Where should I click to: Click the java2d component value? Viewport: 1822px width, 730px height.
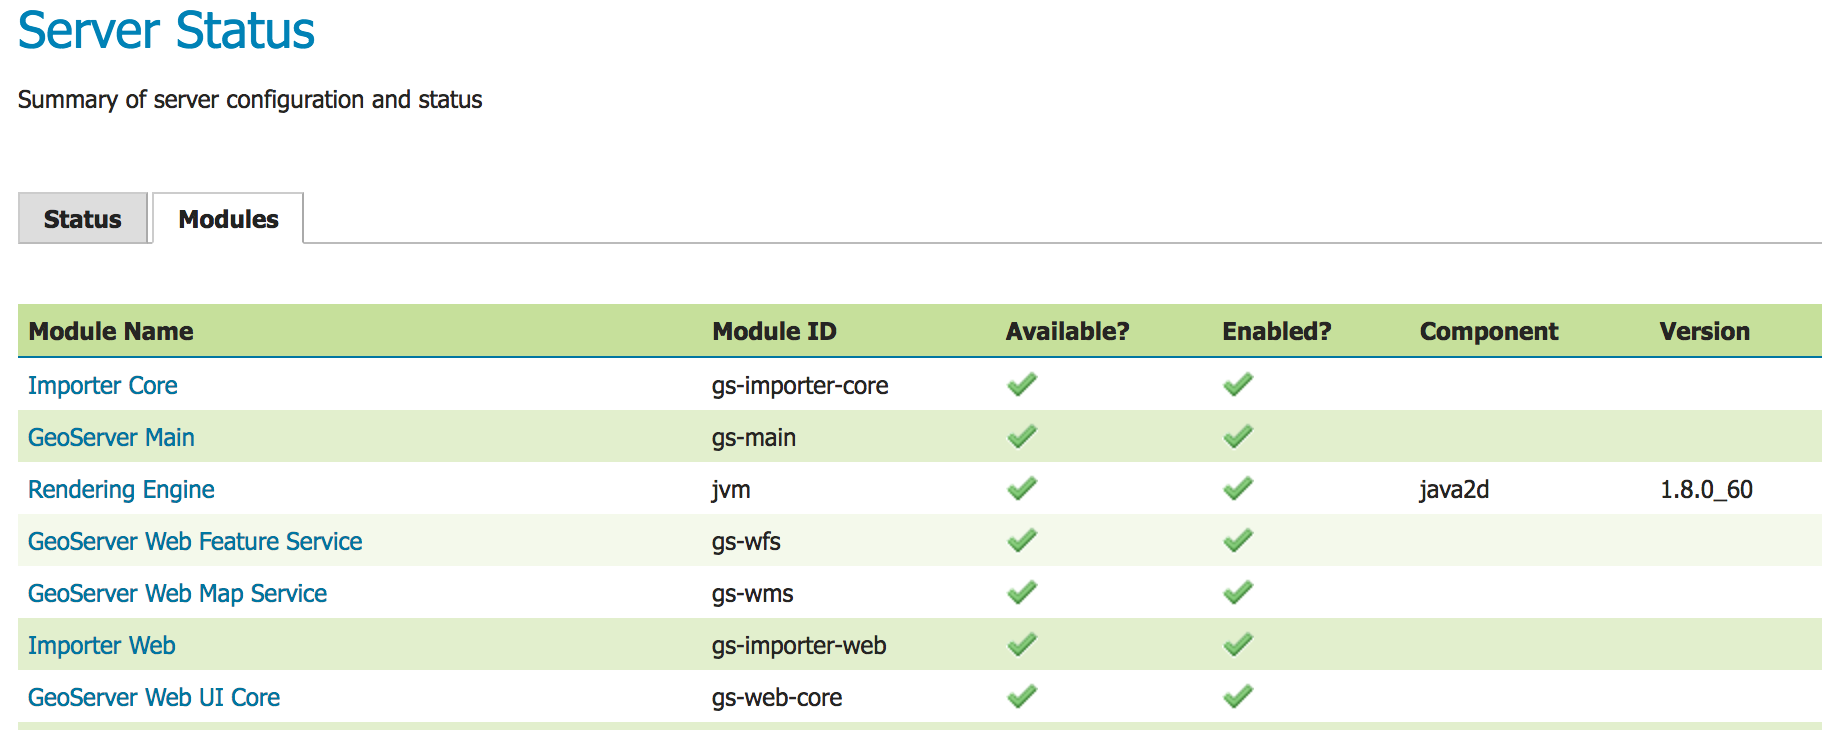(1454, 490)
